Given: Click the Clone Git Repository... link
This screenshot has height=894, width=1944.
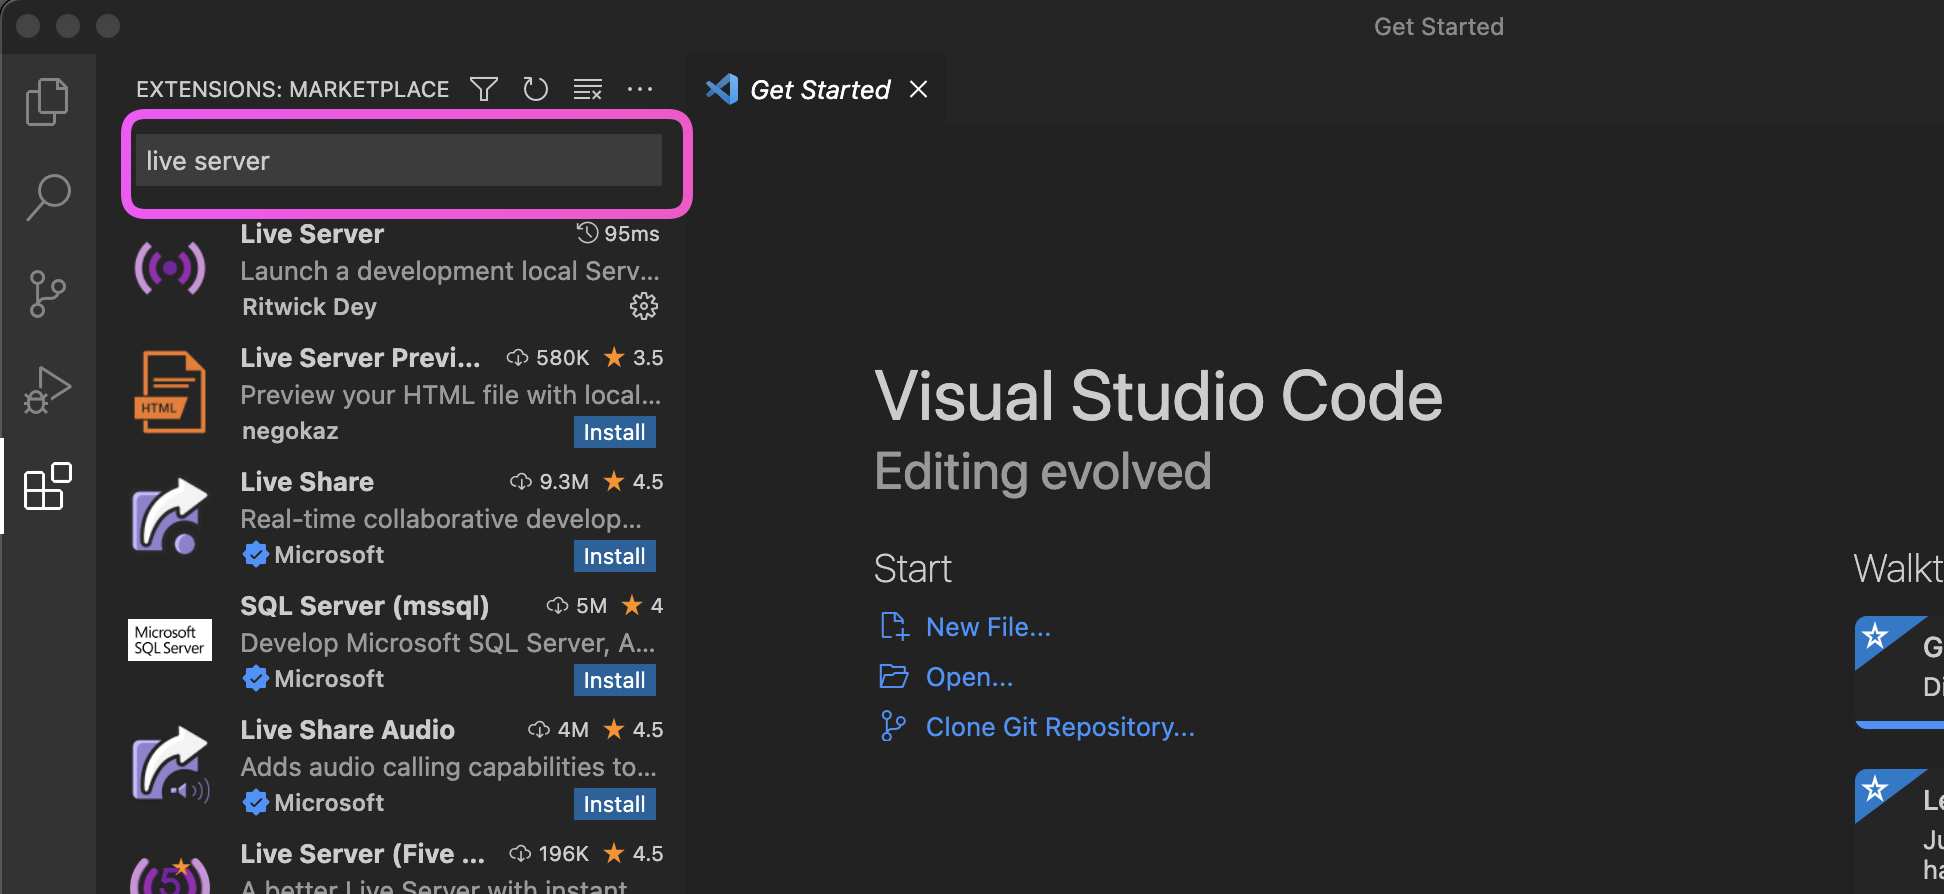Looking at the screenshot, I should (x=1059, y=727).
